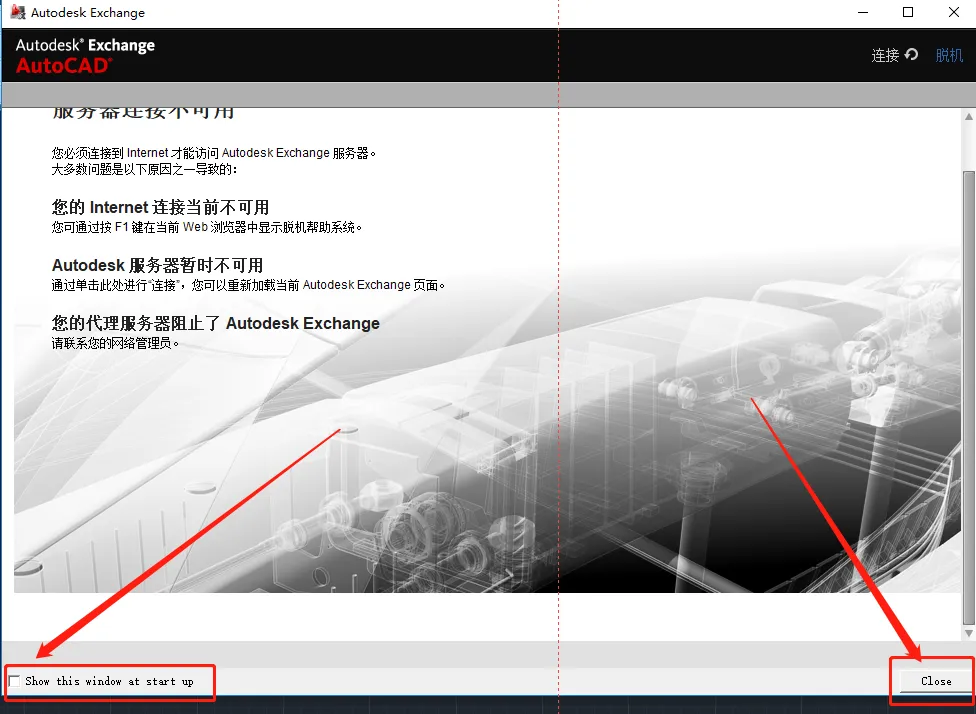Click the 您必须连接到 Internet 才能访问 sentence
Viewport: 976px width, 714px height.
coord(214,153)
